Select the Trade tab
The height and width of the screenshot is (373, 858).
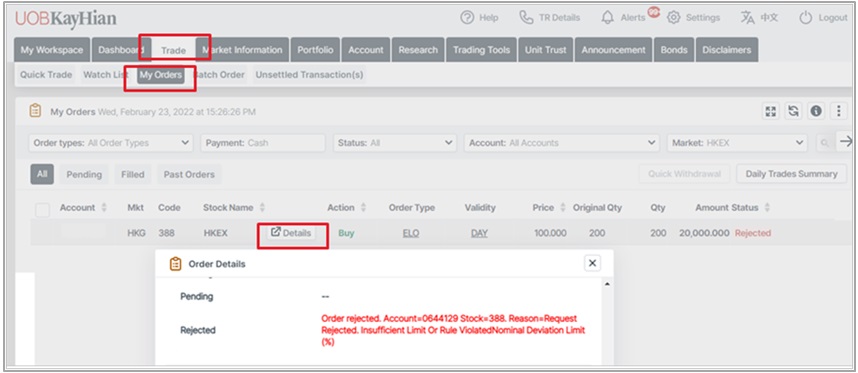(173, 50)
